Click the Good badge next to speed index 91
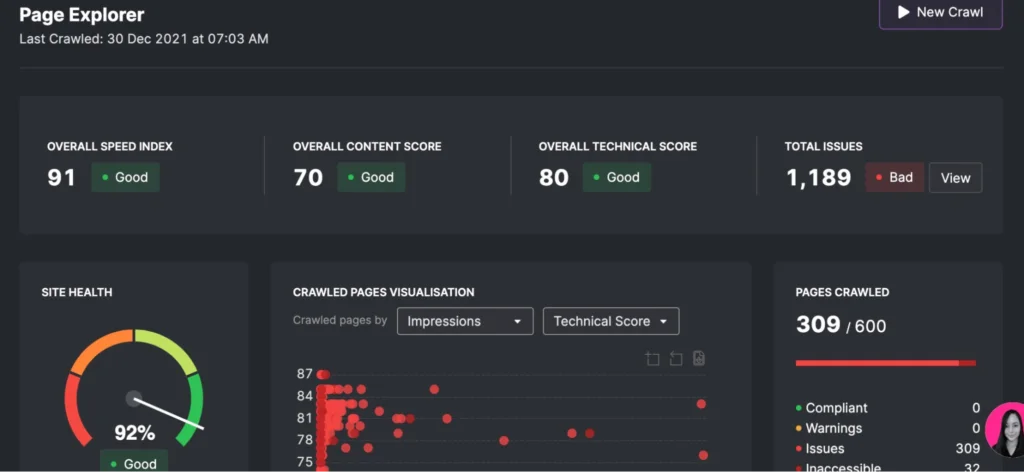The height and width of the screenshot is (472, 1024). tap(125, 178)
